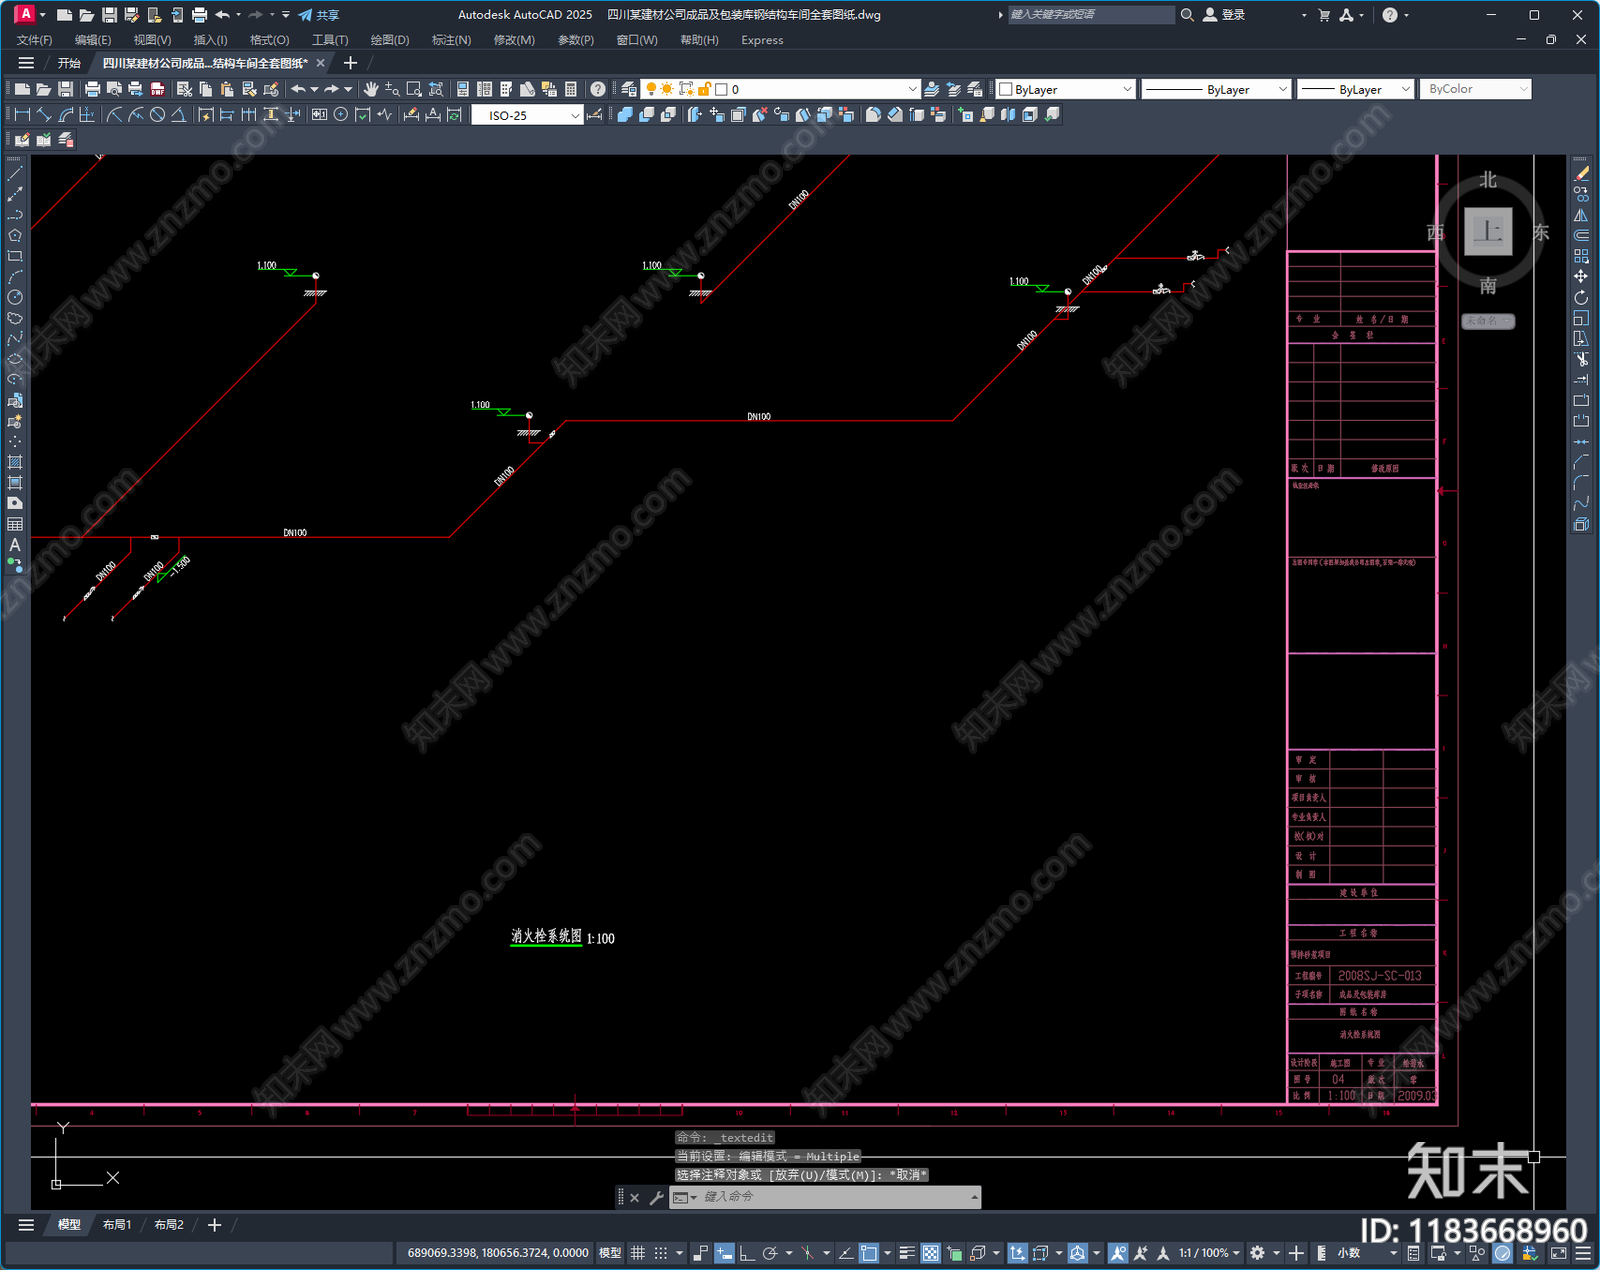Click coordinate readout 689069.3398, 180656.3724, 0.0000

click(x=498, y=1253)
